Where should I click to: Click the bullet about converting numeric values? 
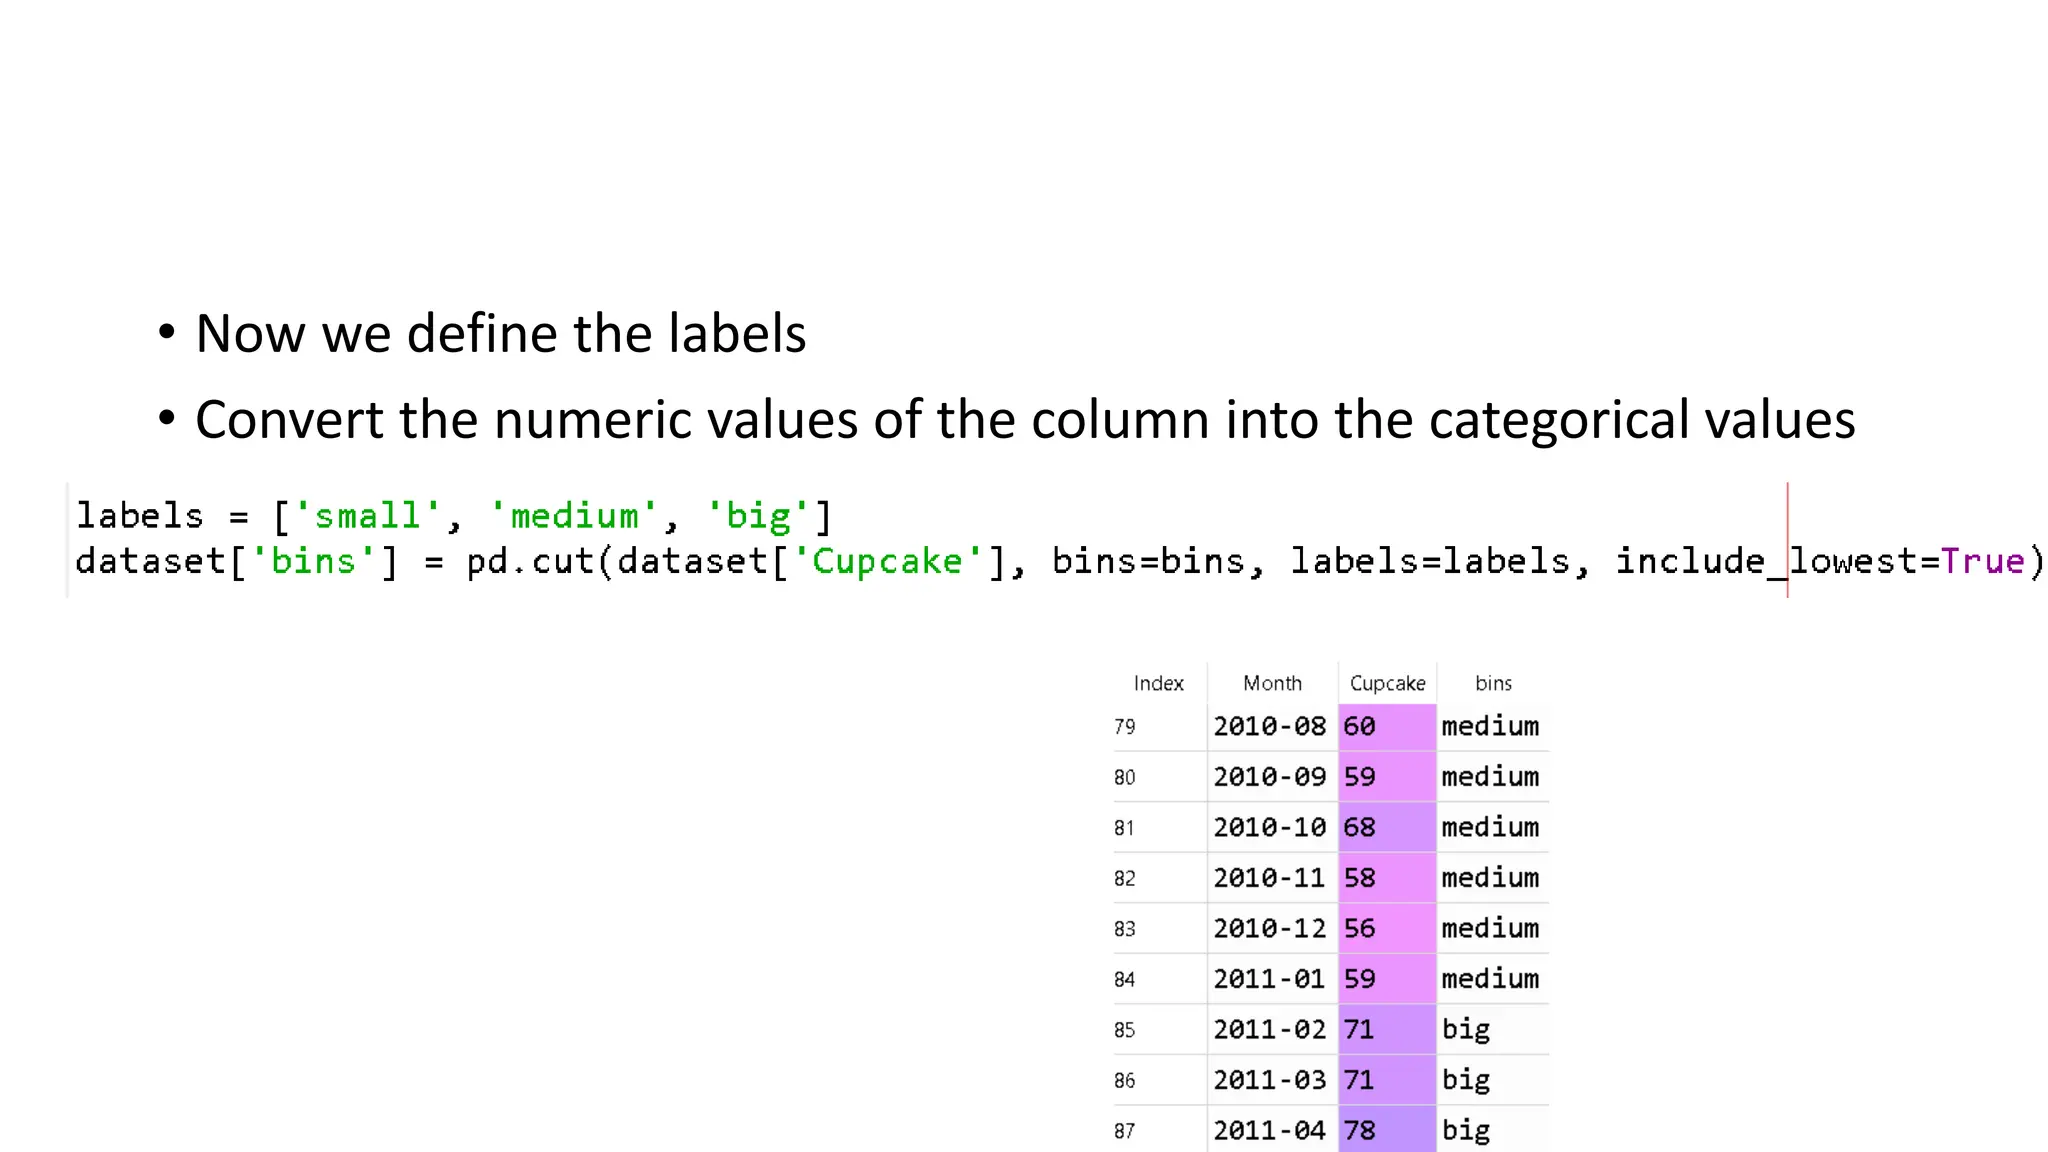1025,419
